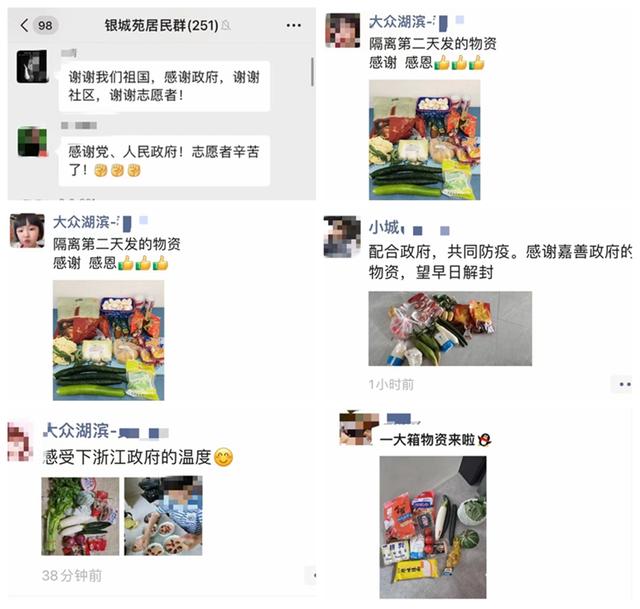The image size is (640, 609).
Task: Open the 小城 username link
Action: coord(384,227)
